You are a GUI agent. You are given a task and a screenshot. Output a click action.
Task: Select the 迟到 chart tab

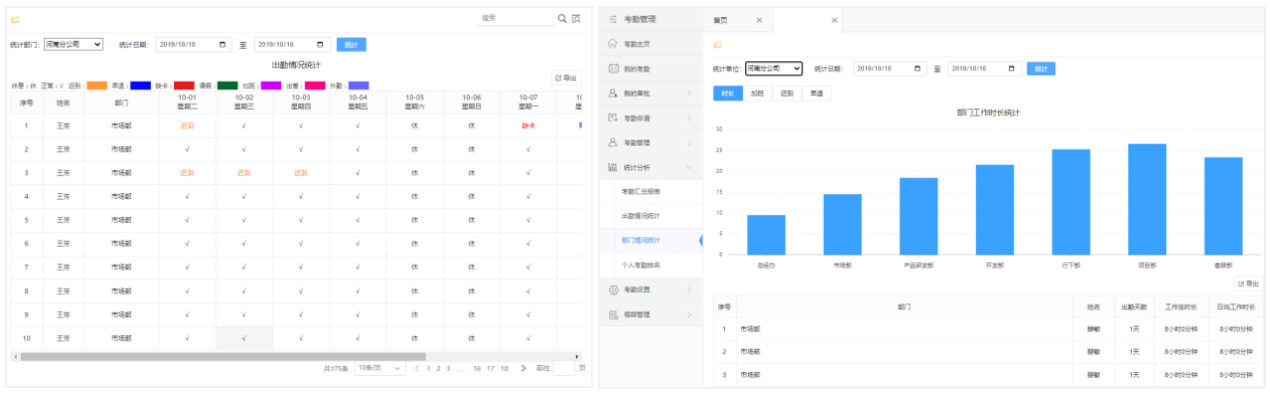(x=787, y=93)
